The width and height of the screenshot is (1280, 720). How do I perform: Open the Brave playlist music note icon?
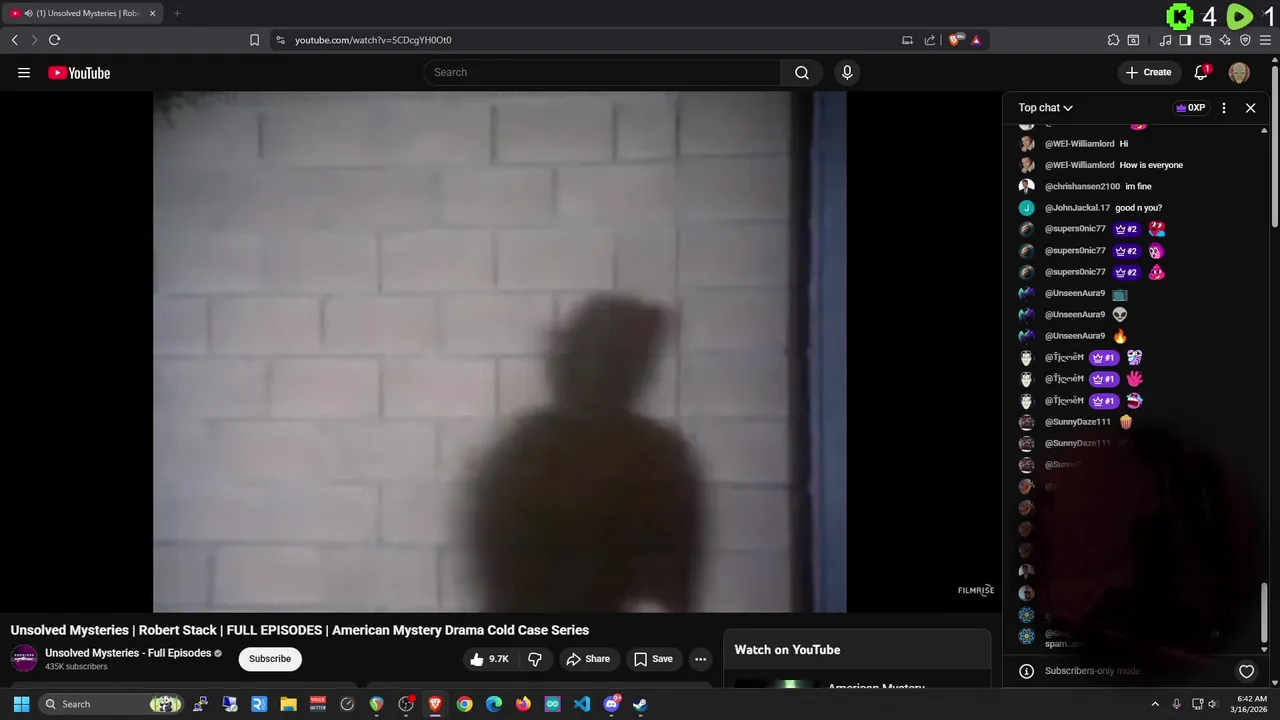1165,40
